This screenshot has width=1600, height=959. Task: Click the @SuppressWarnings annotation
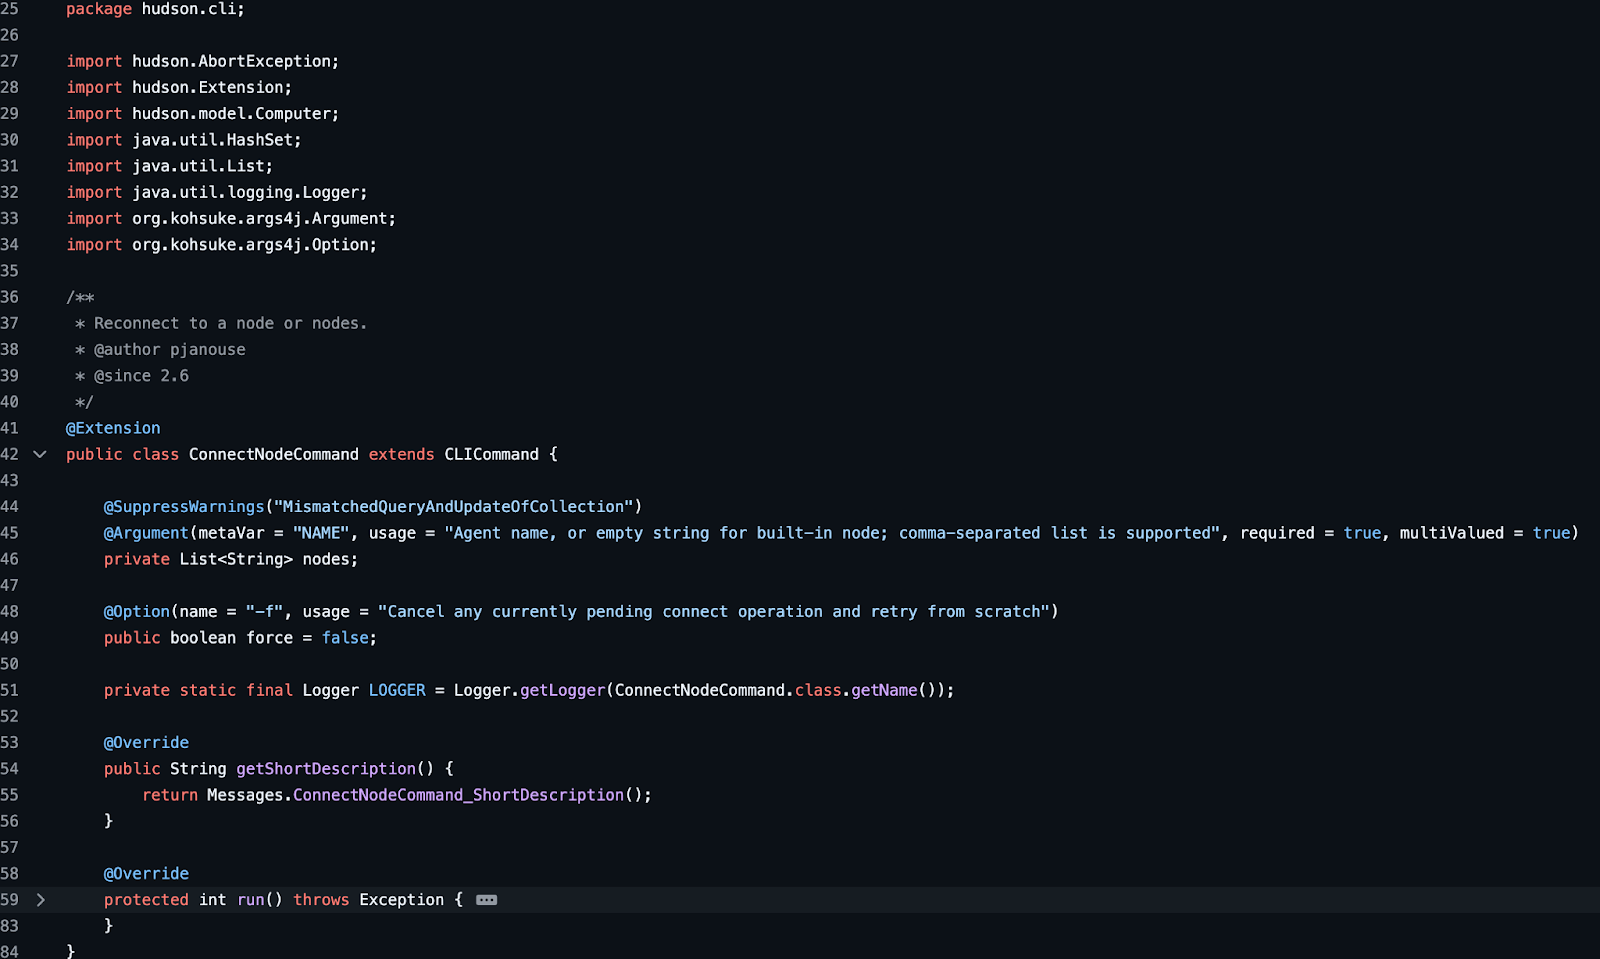point(184,507)
